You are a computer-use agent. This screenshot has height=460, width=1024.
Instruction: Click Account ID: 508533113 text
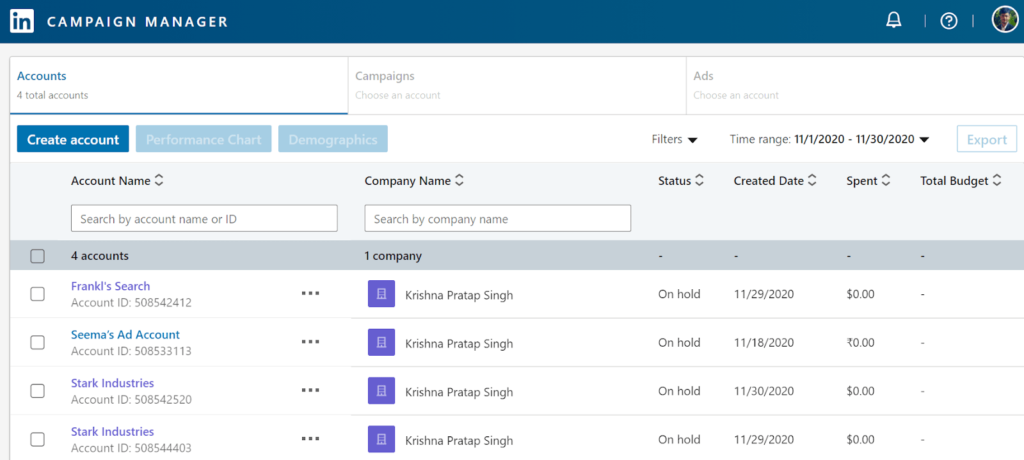[x=131, y=351]
